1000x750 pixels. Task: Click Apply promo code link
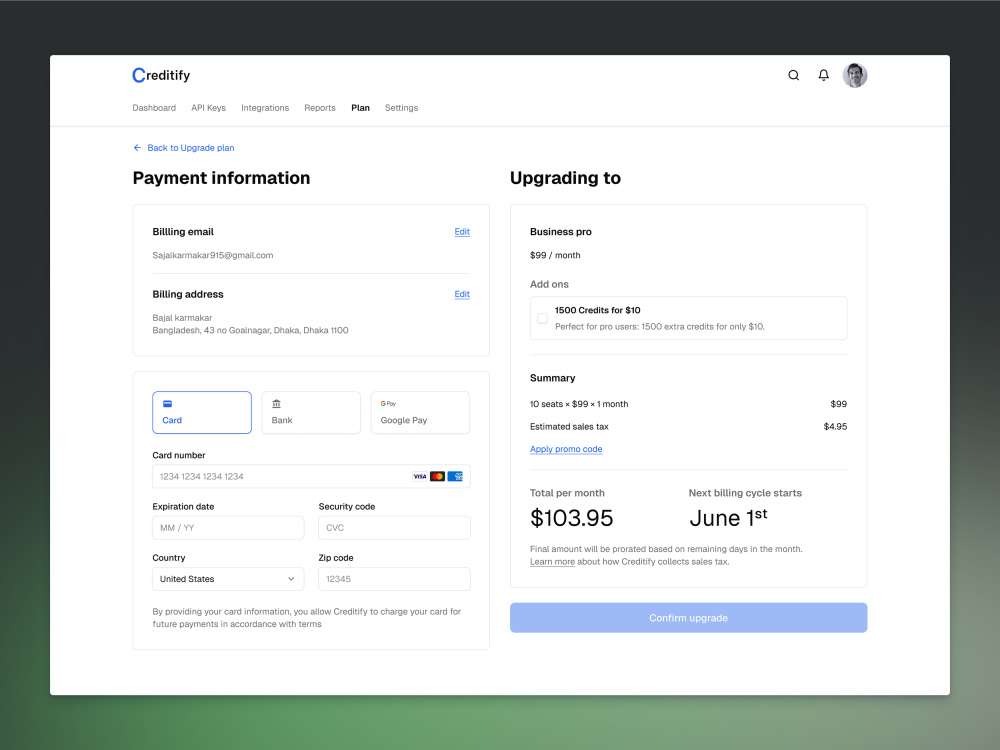click(566, 449)
